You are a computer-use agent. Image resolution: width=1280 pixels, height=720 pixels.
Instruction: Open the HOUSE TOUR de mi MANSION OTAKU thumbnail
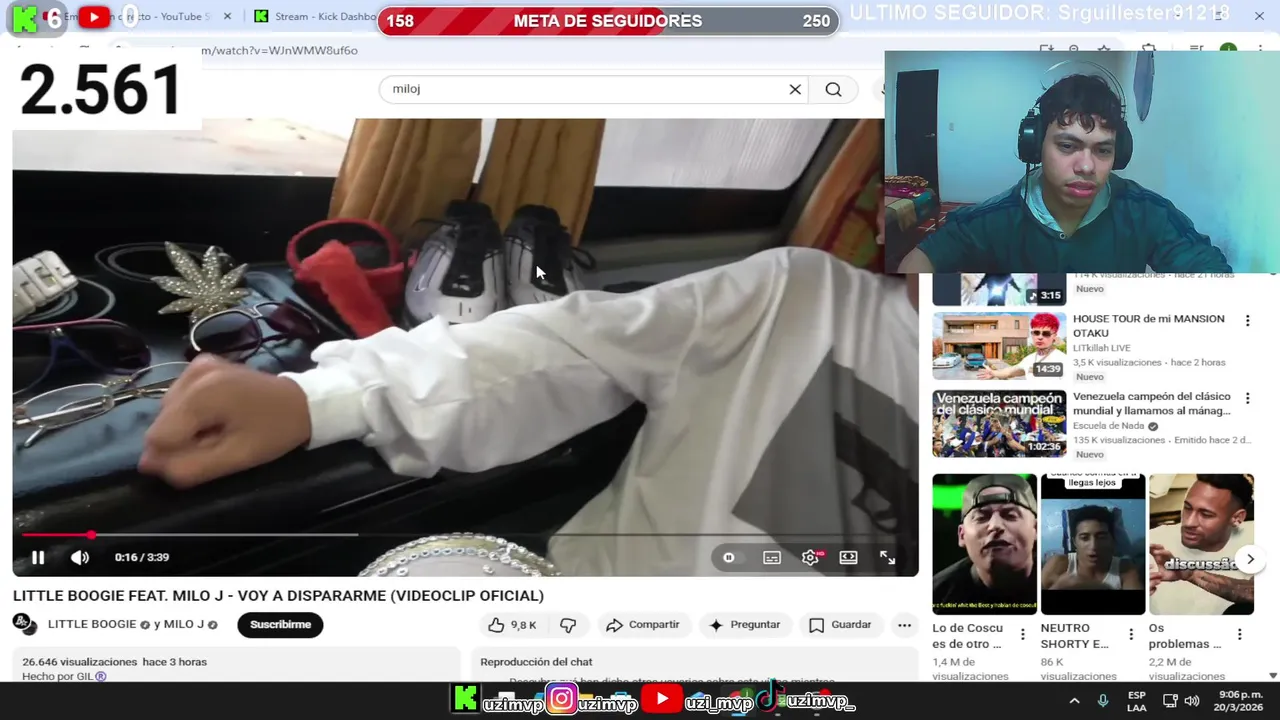point(999,346)
